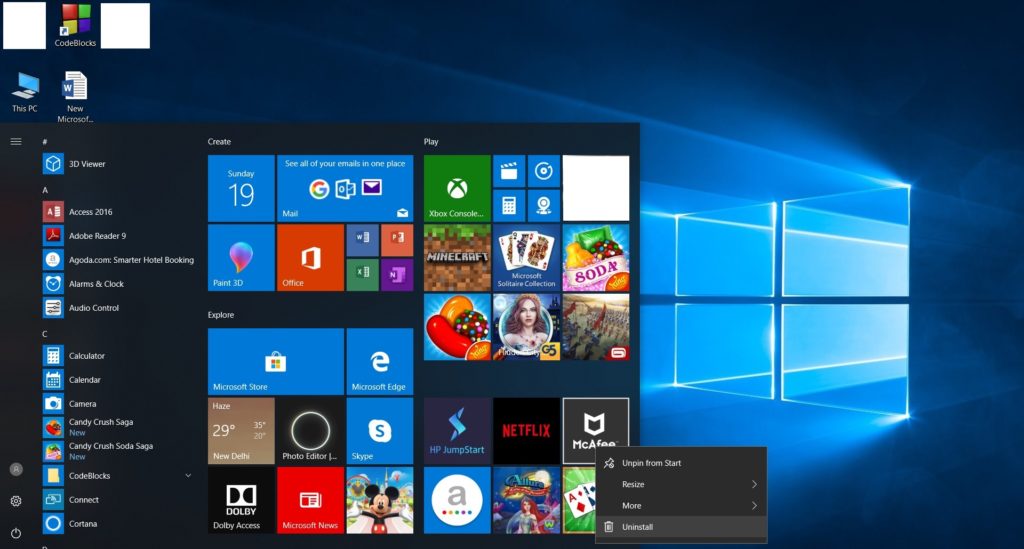Open Agoda.com Smarter Hotel Booking
This screenshot has width=1024, height=549.
click(118, 260)
